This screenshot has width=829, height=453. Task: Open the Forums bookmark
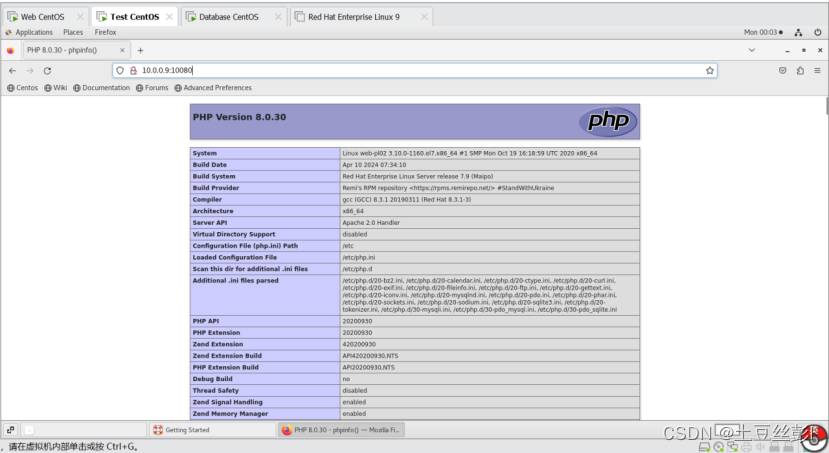tap(152, 88)
